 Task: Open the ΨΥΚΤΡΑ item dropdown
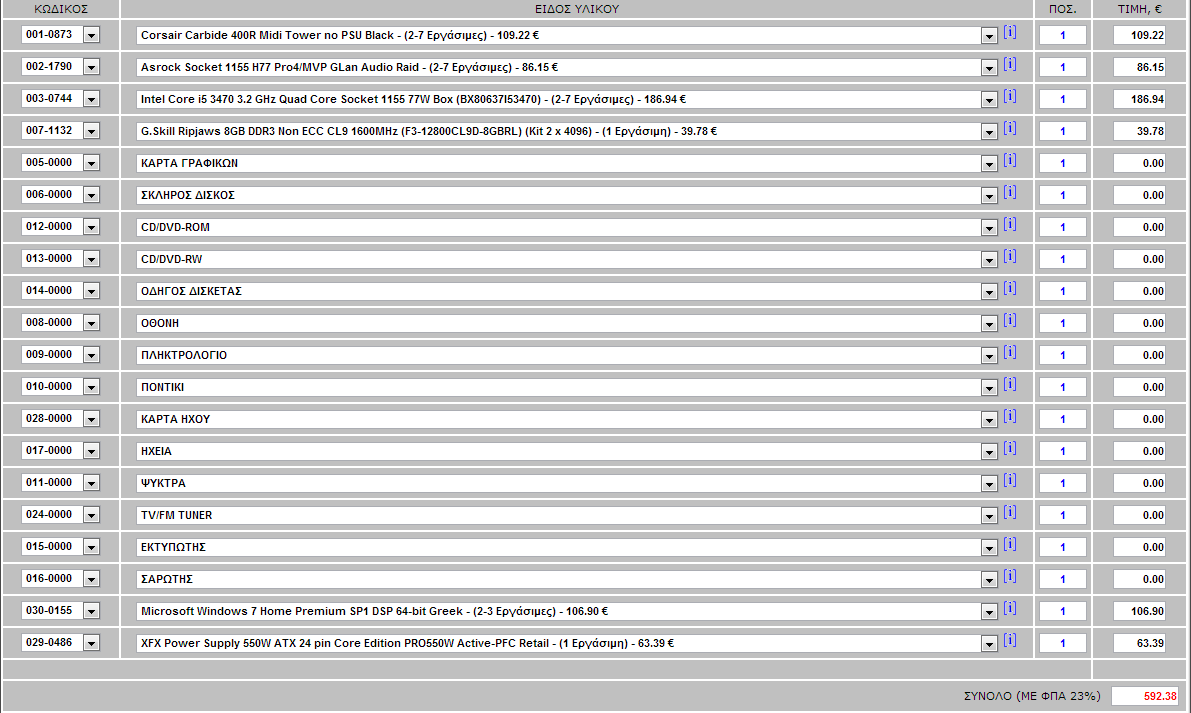(989, 484)
